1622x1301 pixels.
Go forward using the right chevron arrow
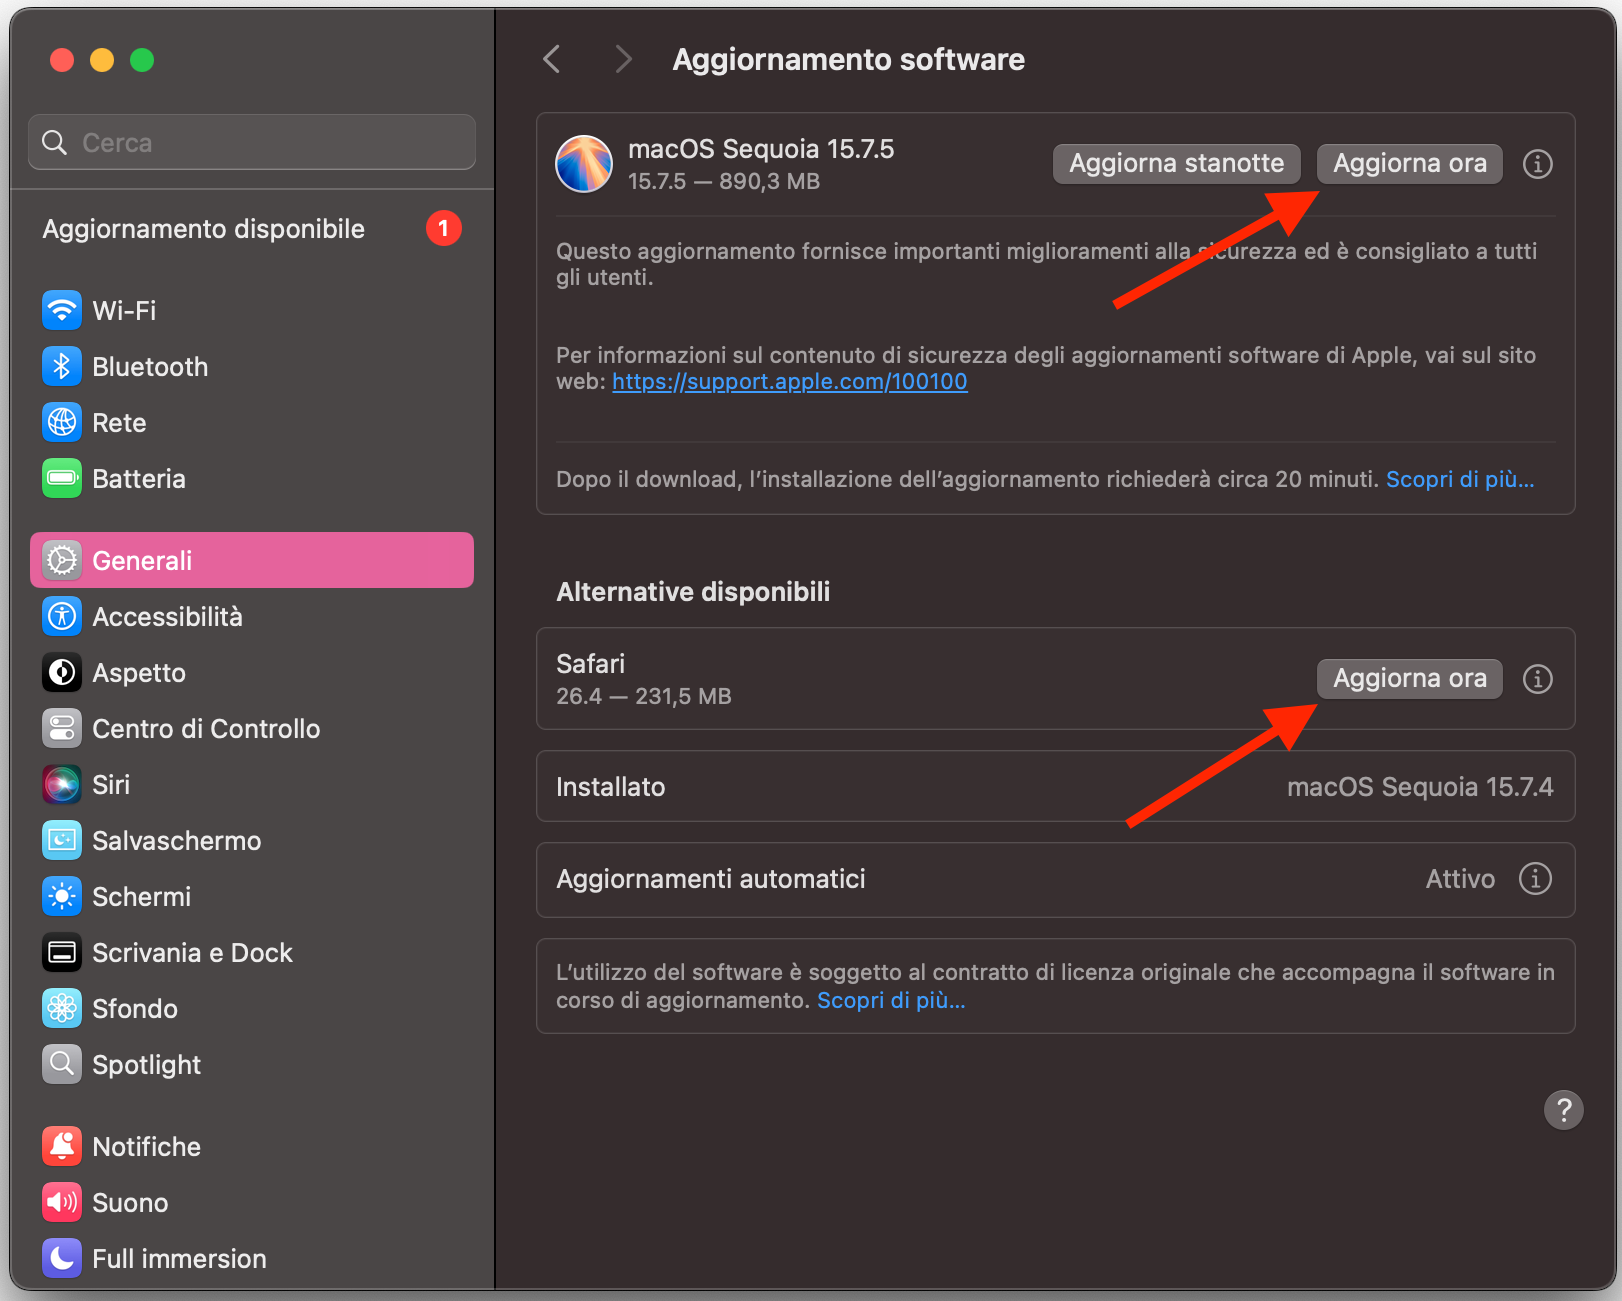pos(623,59)
